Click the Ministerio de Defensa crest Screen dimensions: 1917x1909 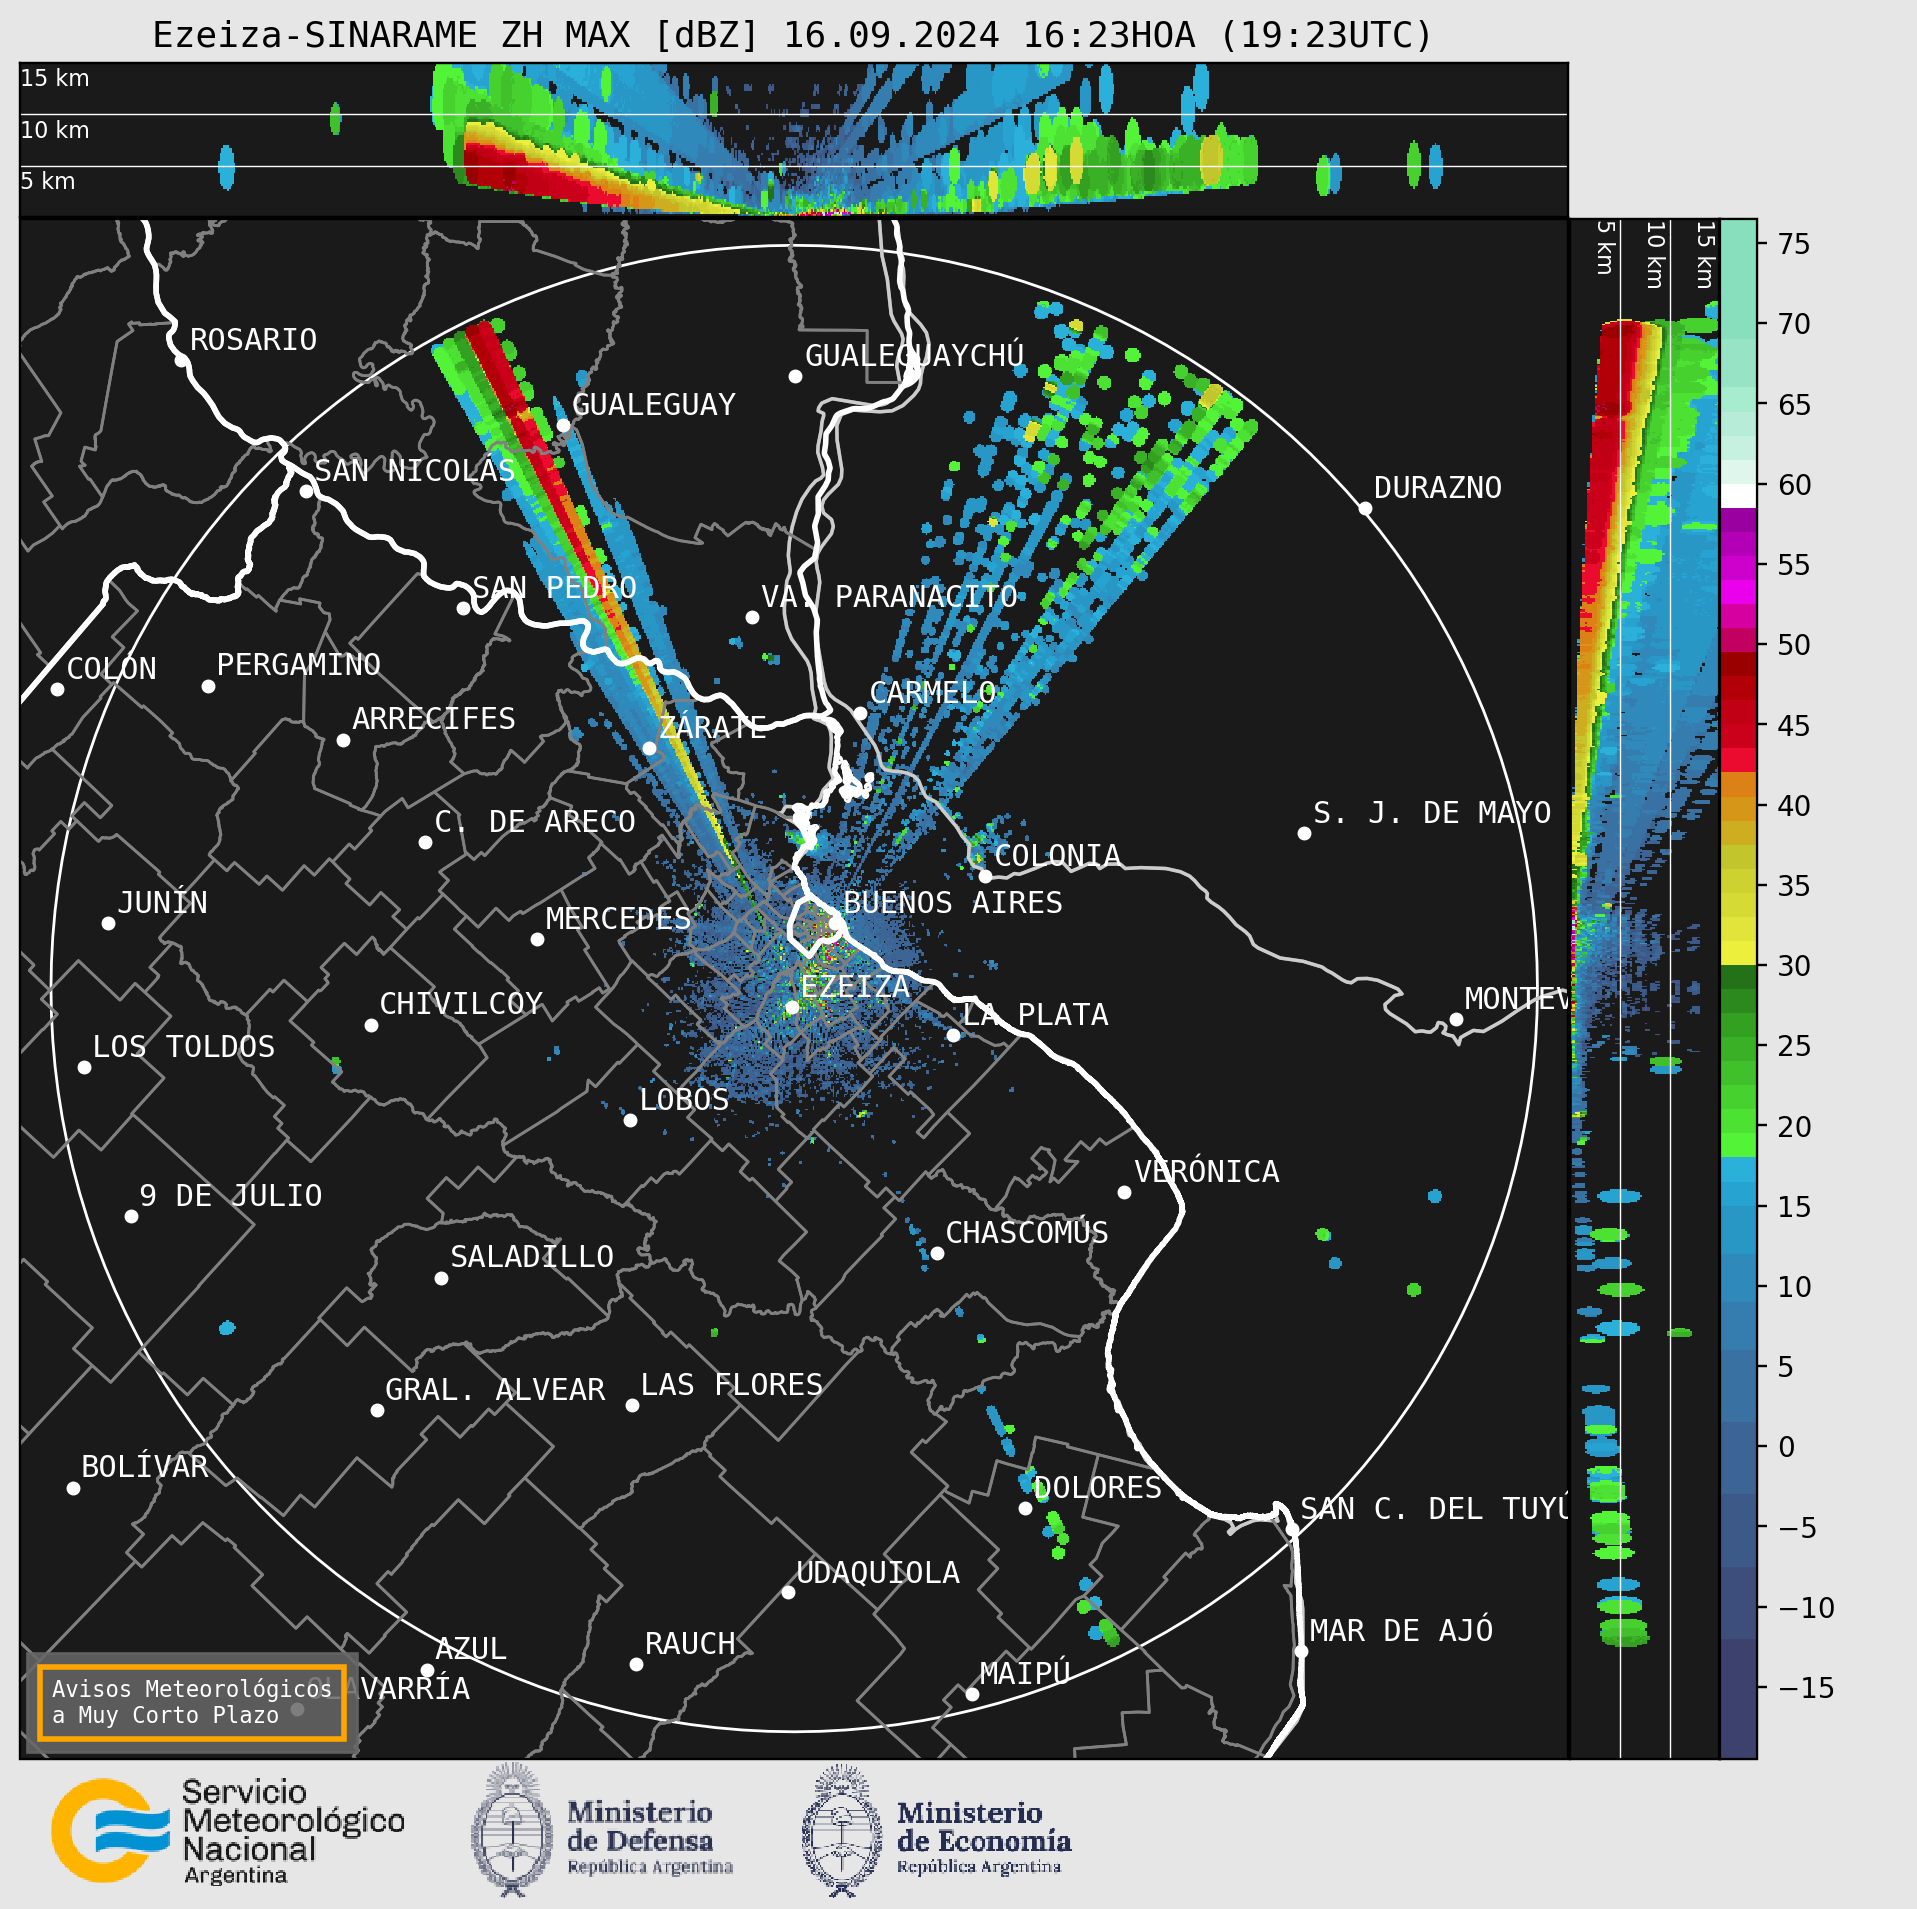[512, 1830]
